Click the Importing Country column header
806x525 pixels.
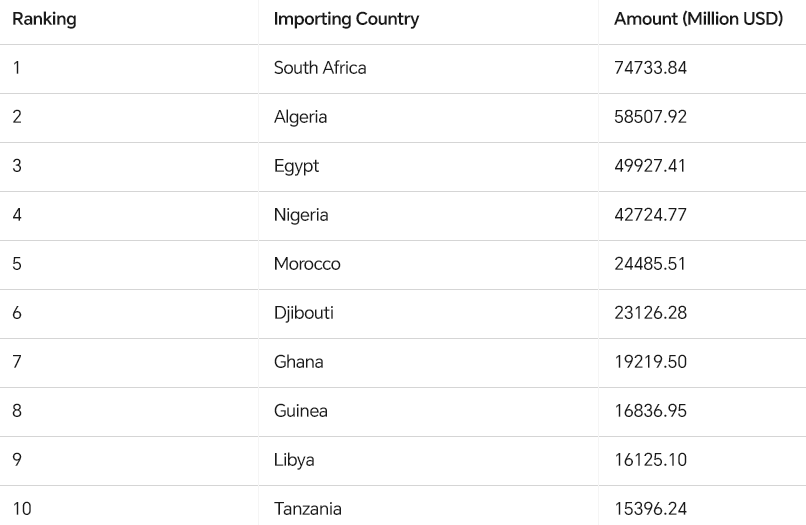pos(346,19)
